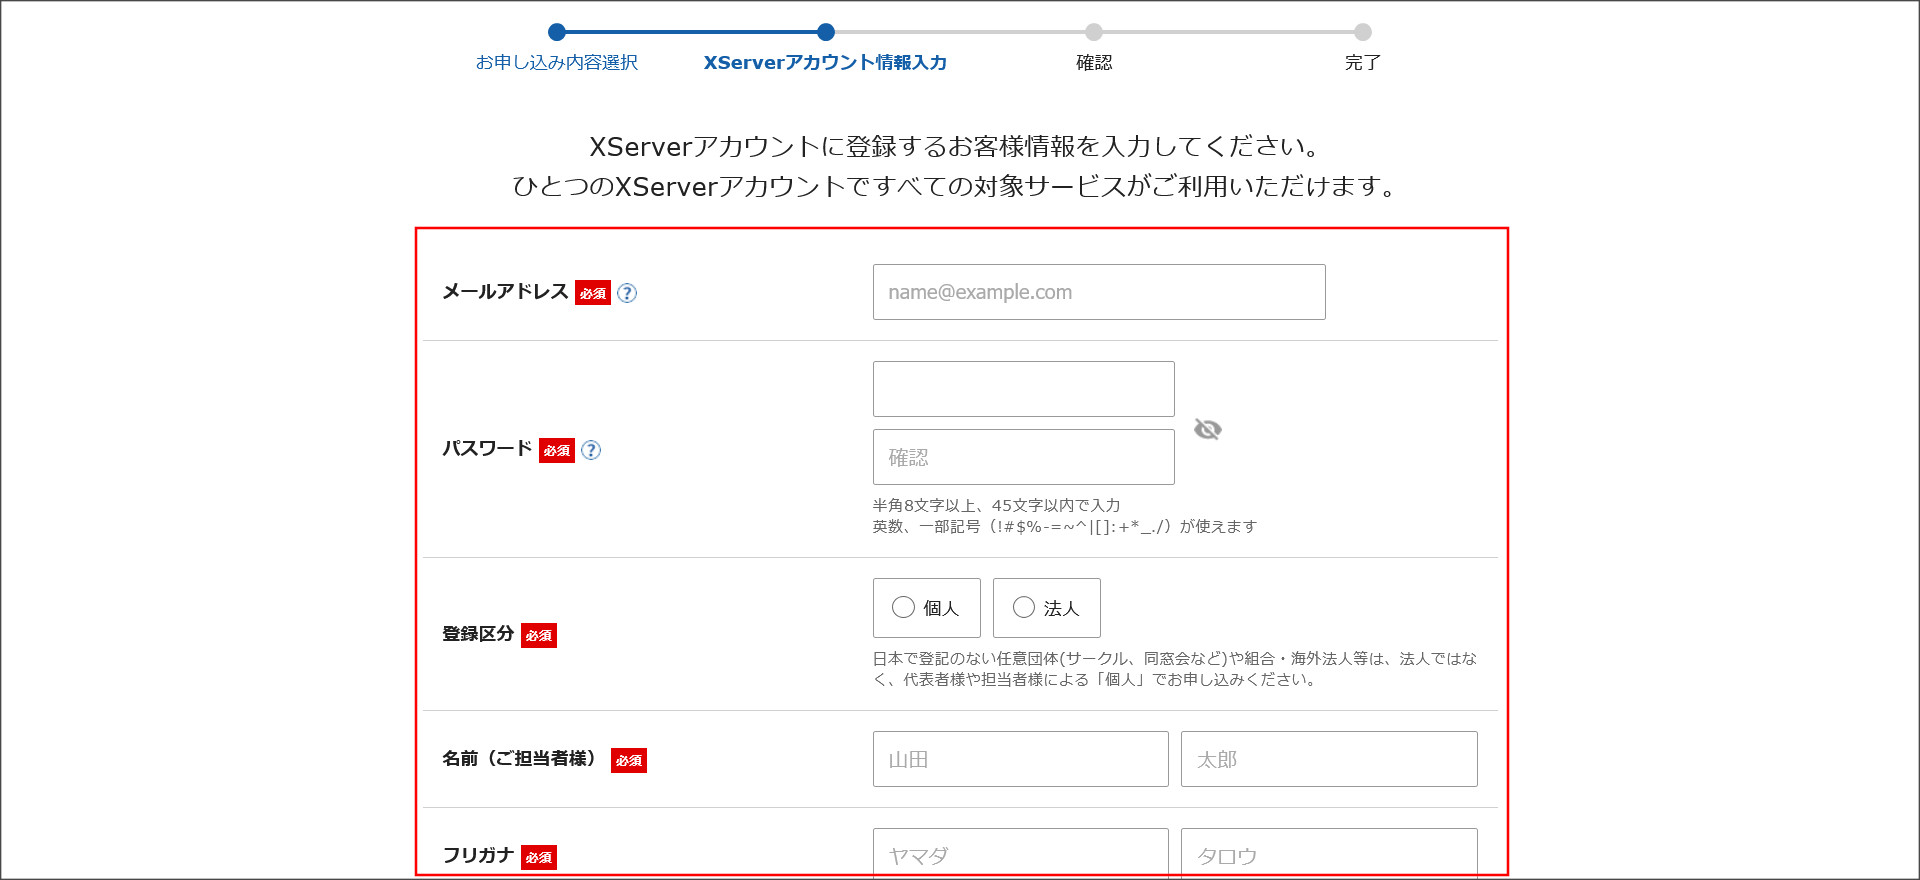Focus the empty password input field

click(1023, 389)
